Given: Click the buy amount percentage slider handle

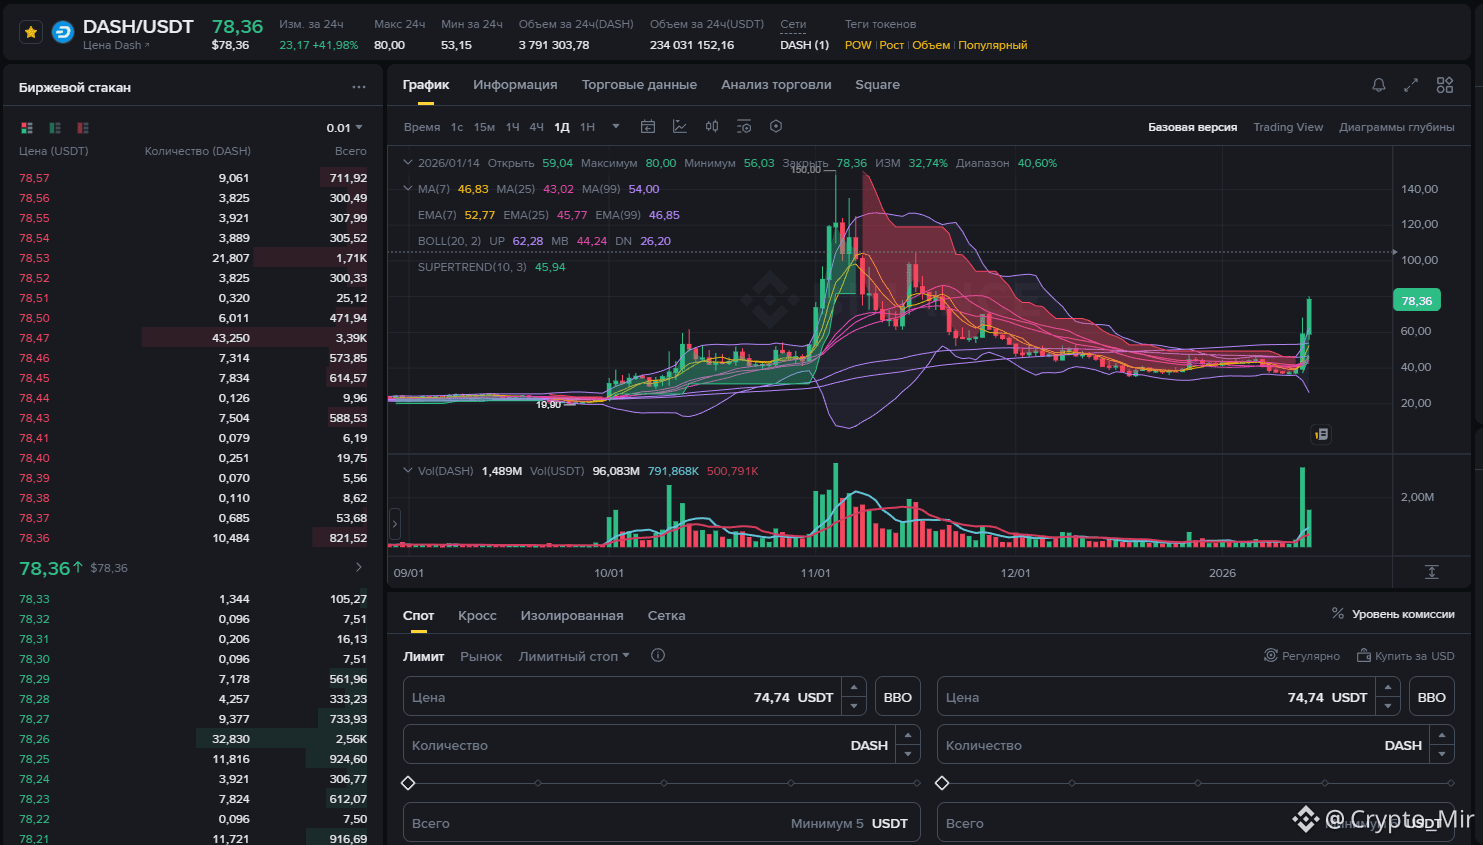Looking at the screenshot, I should (408, 783).
